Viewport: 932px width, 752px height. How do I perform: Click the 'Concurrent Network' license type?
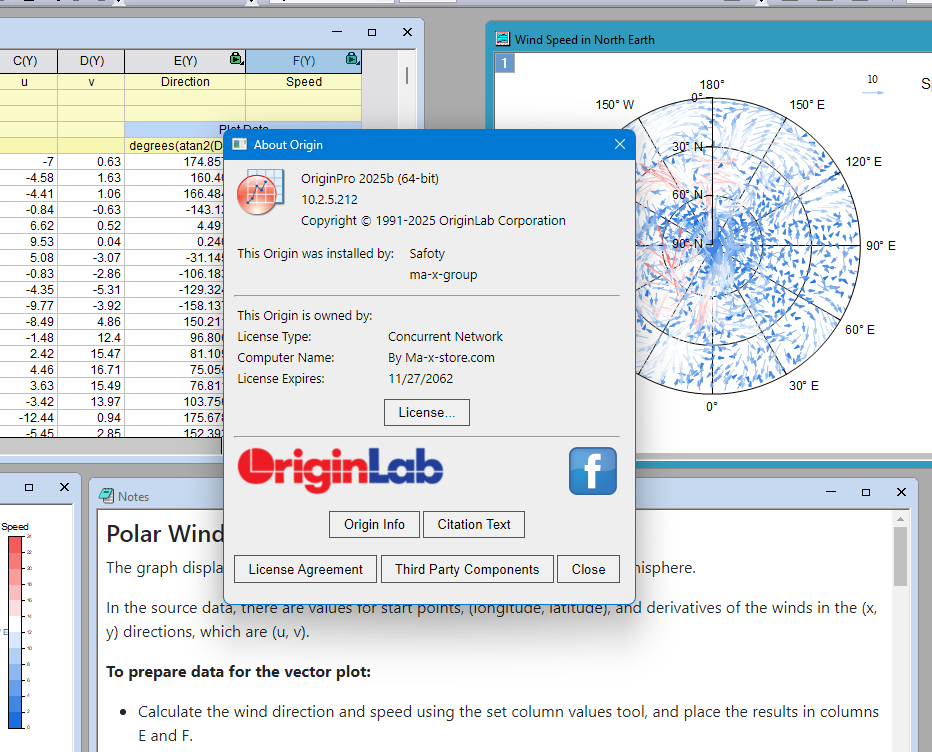coord(445,336)
